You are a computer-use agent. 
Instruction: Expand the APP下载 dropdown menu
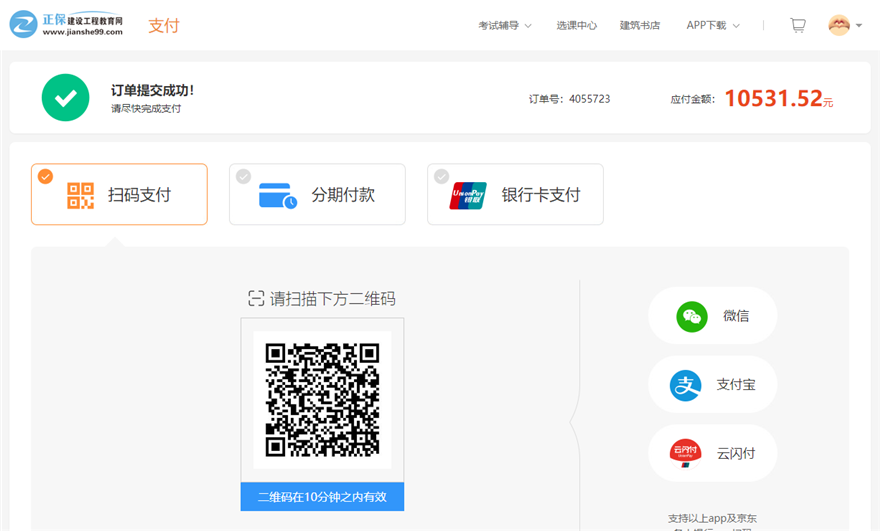(713, 25)
